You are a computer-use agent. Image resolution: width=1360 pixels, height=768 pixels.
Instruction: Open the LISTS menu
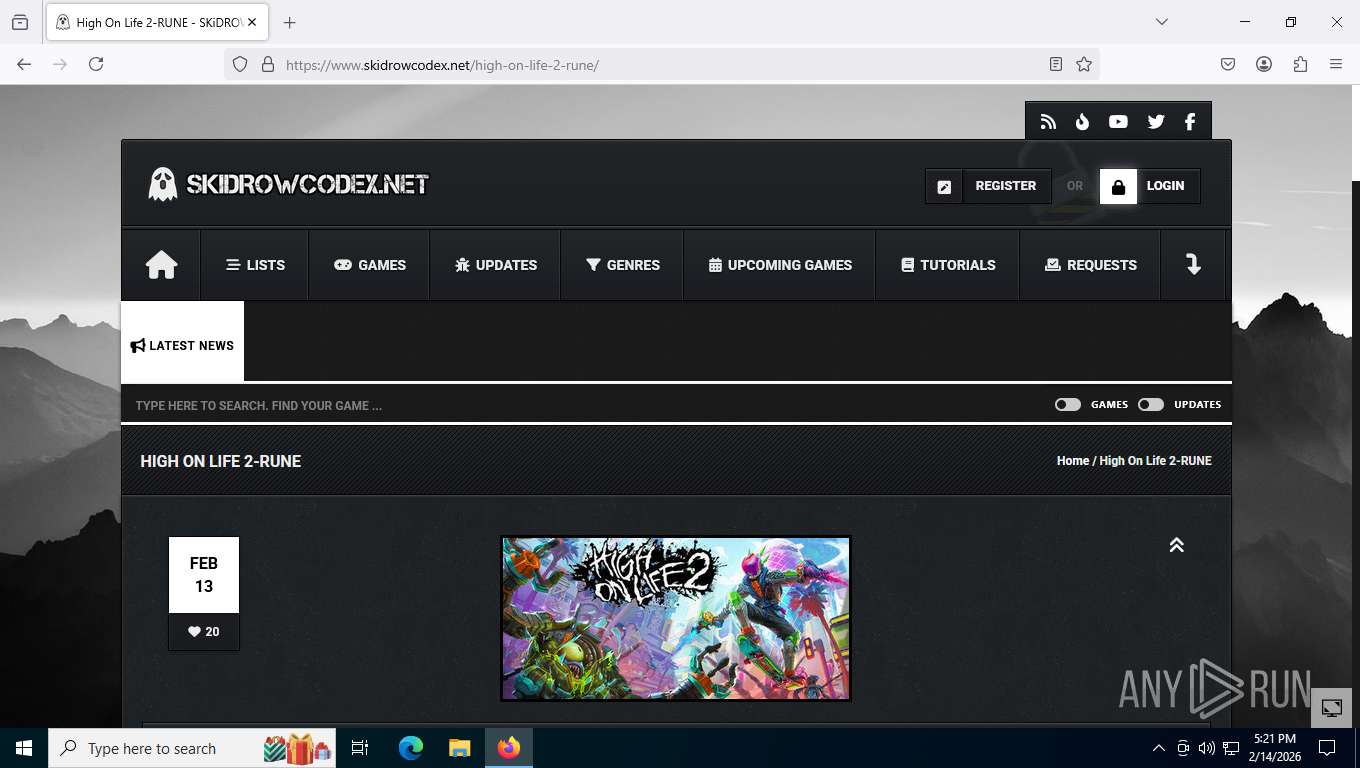(255, 265)
